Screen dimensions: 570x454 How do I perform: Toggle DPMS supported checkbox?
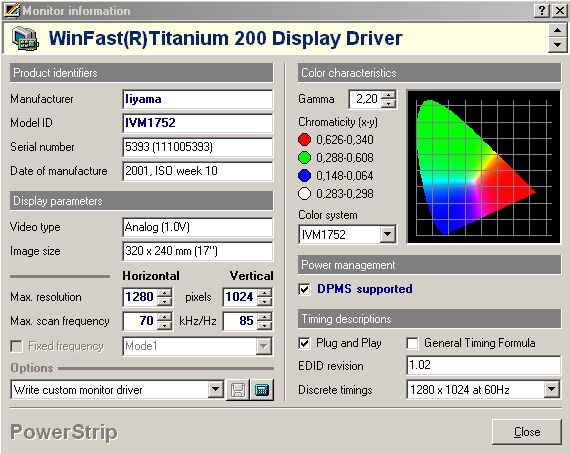click(x=304, y=289)
